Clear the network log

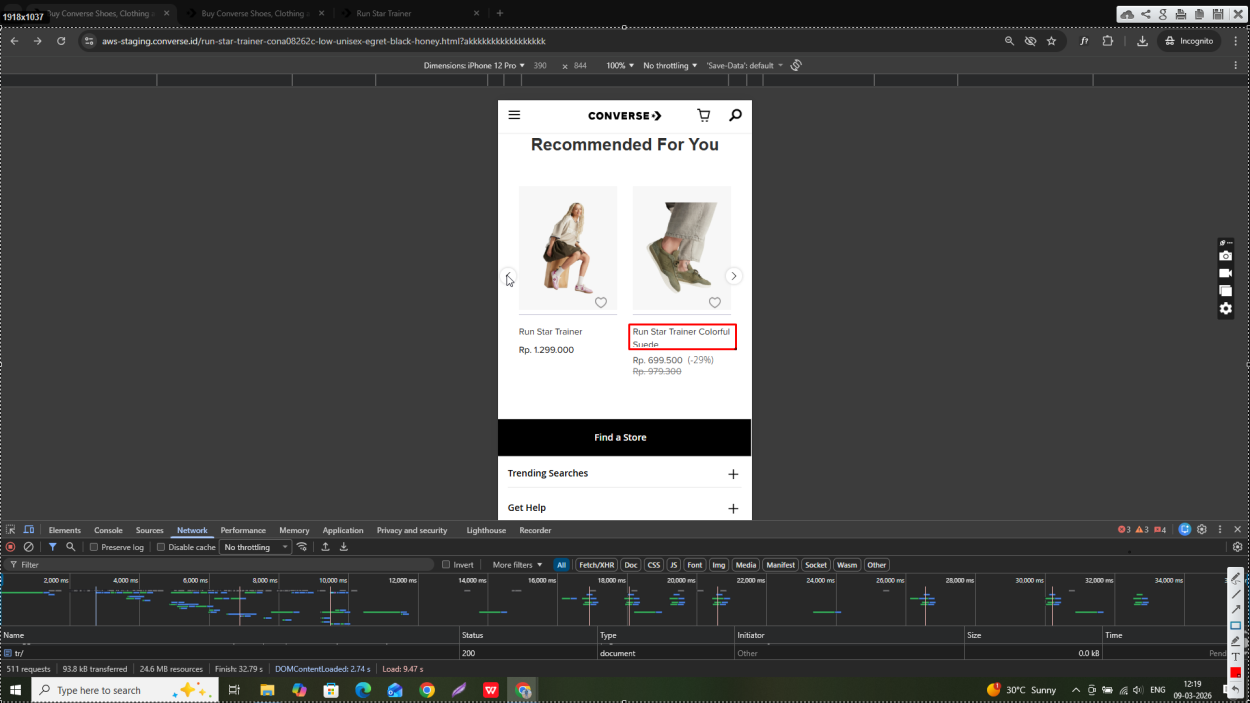pyautogui.click(x=29, y=547)
